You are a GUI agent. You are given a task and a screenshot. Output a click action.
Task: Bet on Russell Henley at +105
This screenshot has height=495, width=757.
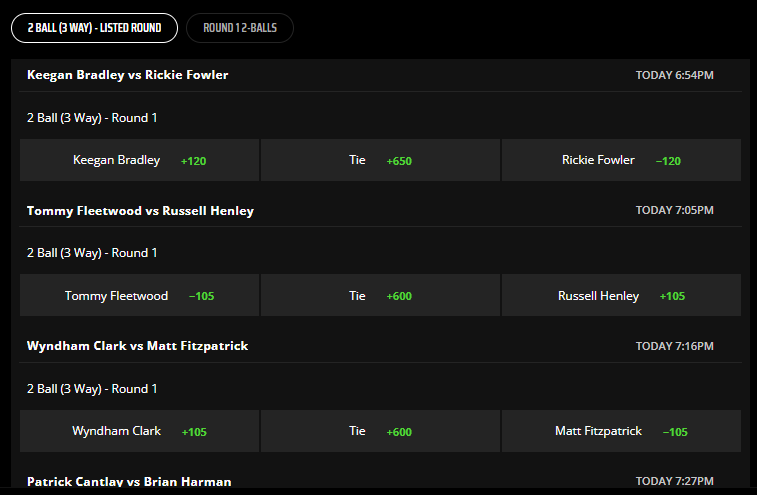pyautogui.click(x=621, y=295)
